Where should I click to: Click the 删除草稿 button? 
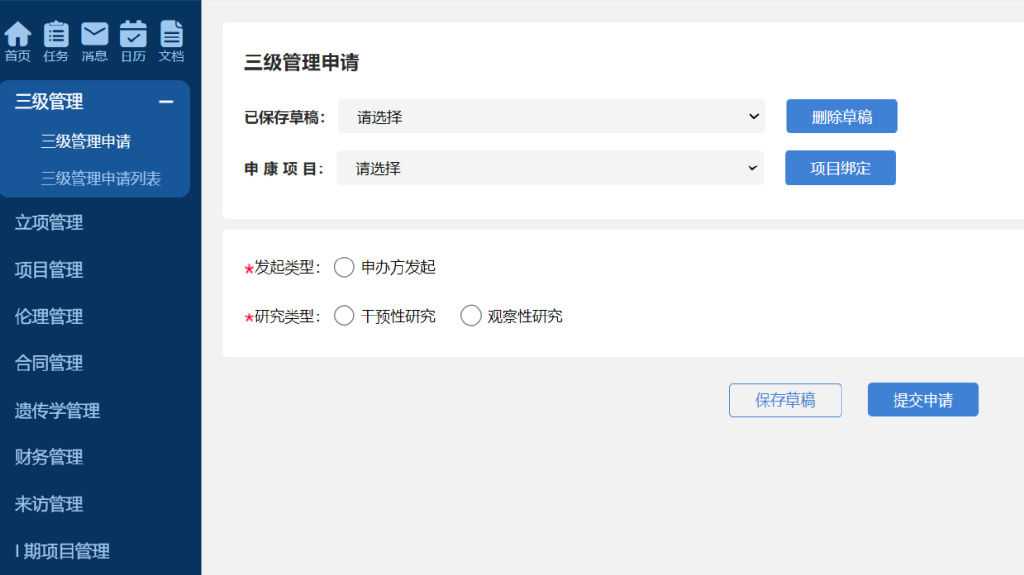click(841, 117)
